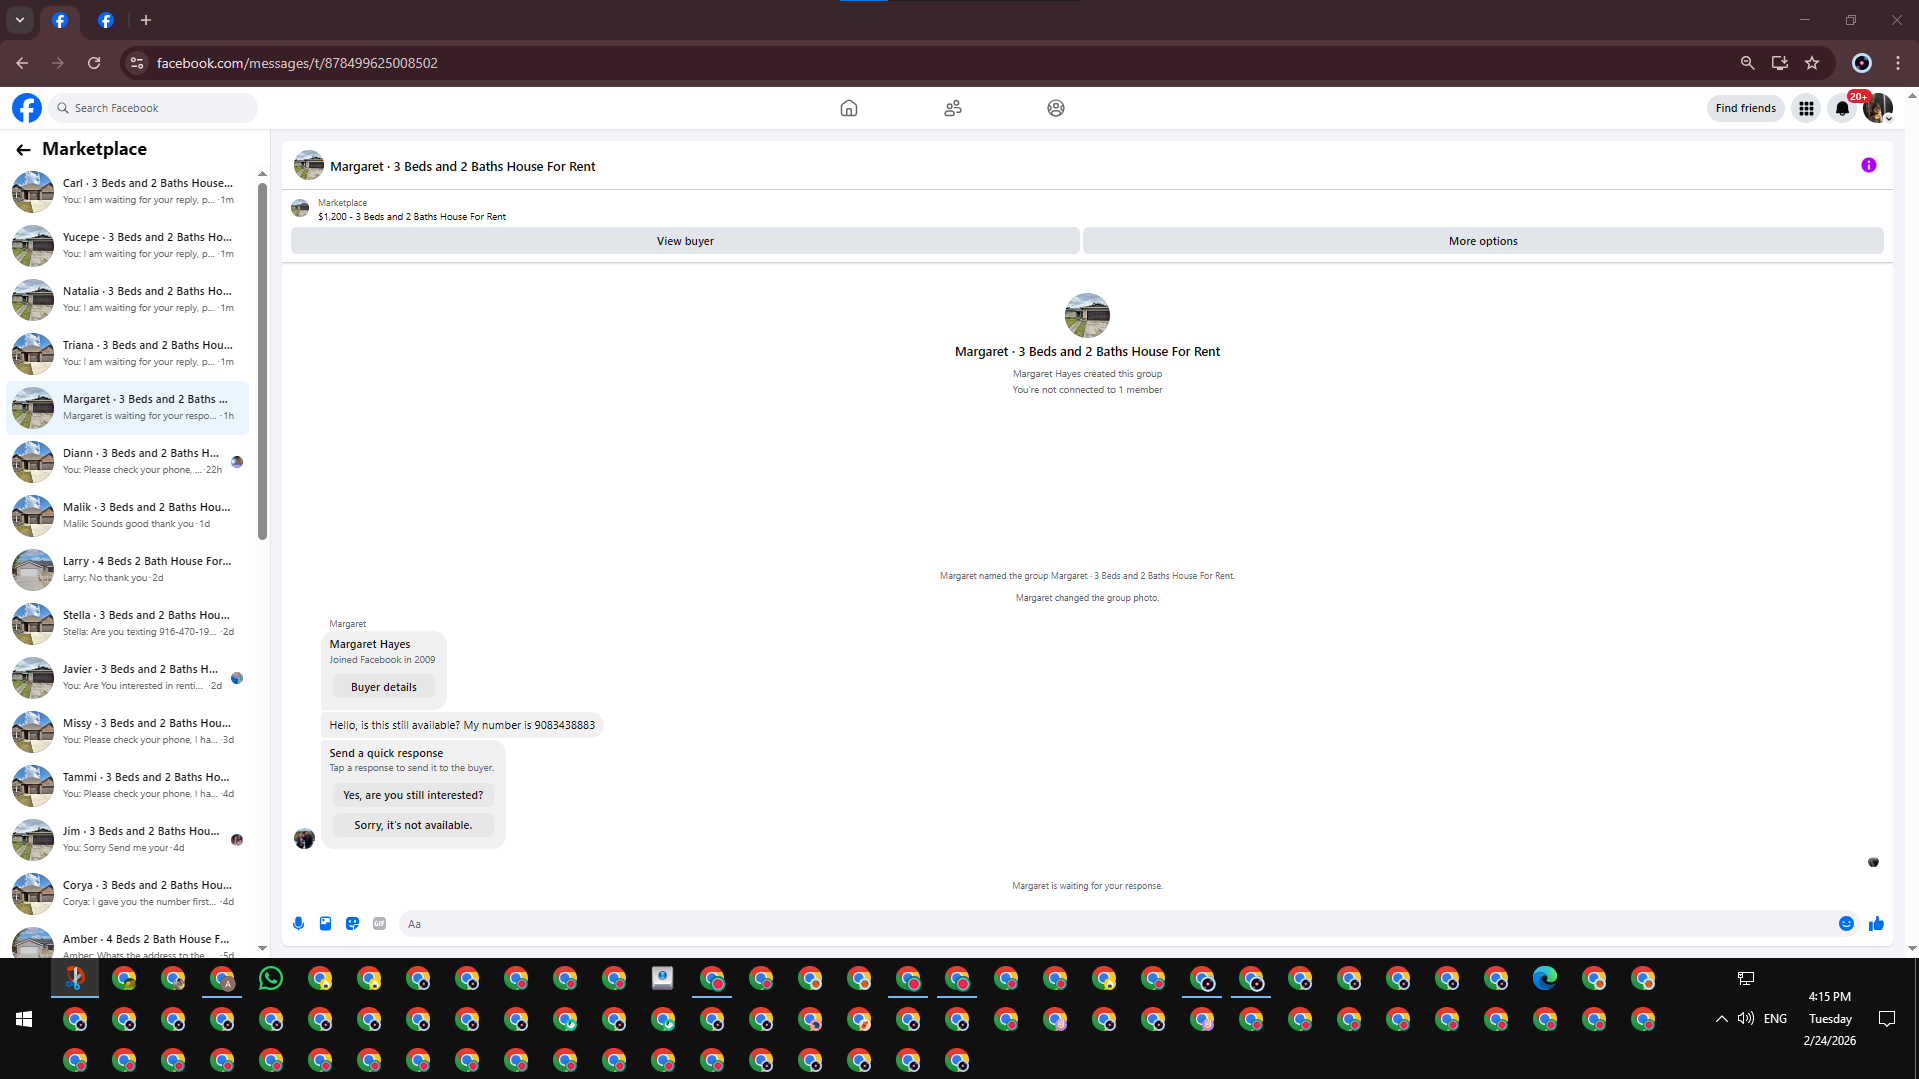Click the Facebook logo
The image size is (1919, 1079).
click(27, 108)
